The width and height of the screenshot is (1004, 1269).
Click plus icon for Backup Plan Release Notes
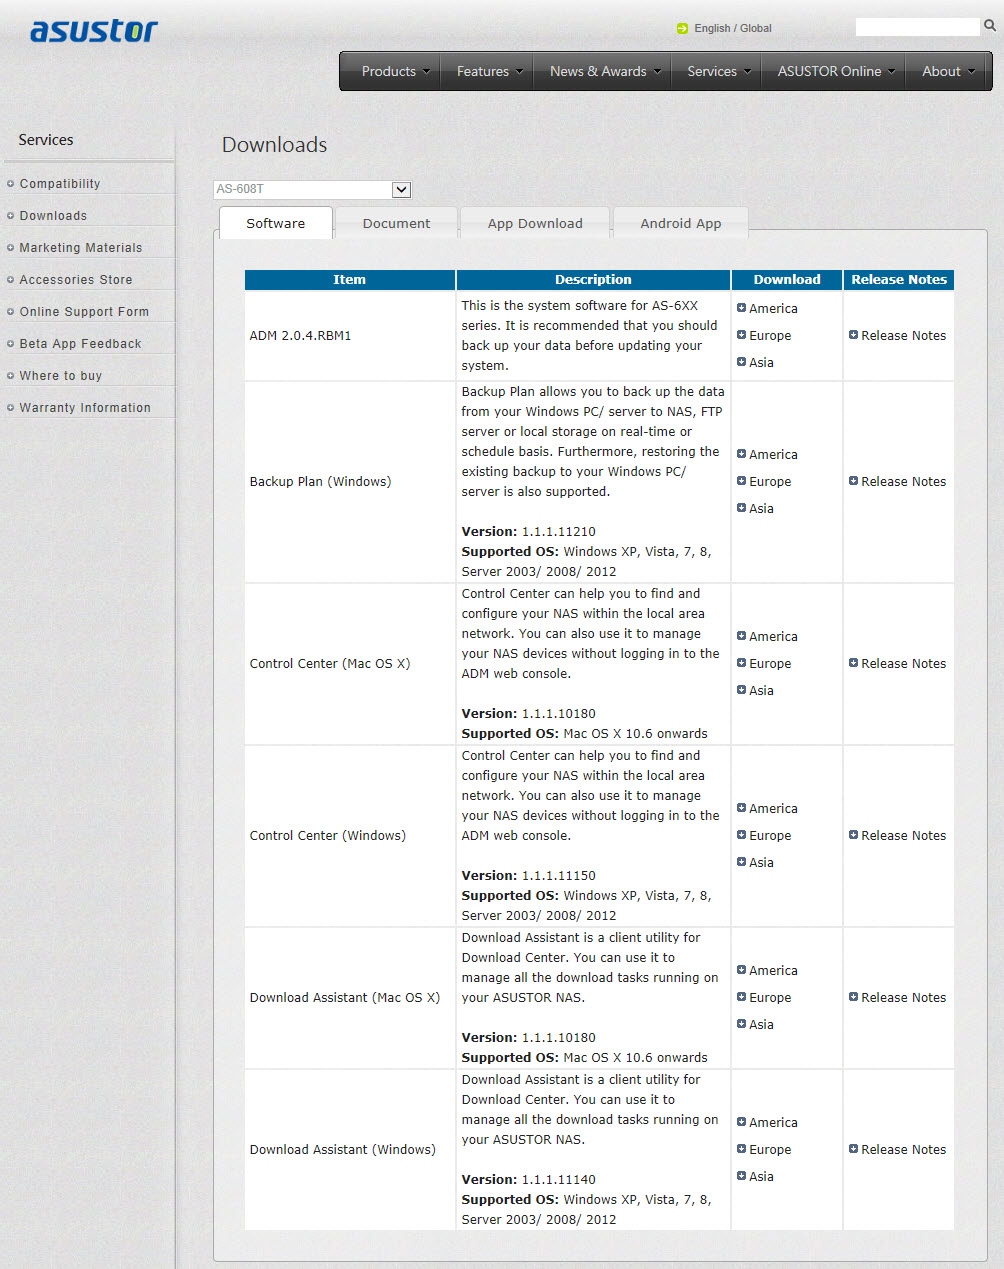pyautogui.click(x=853, y=481)
